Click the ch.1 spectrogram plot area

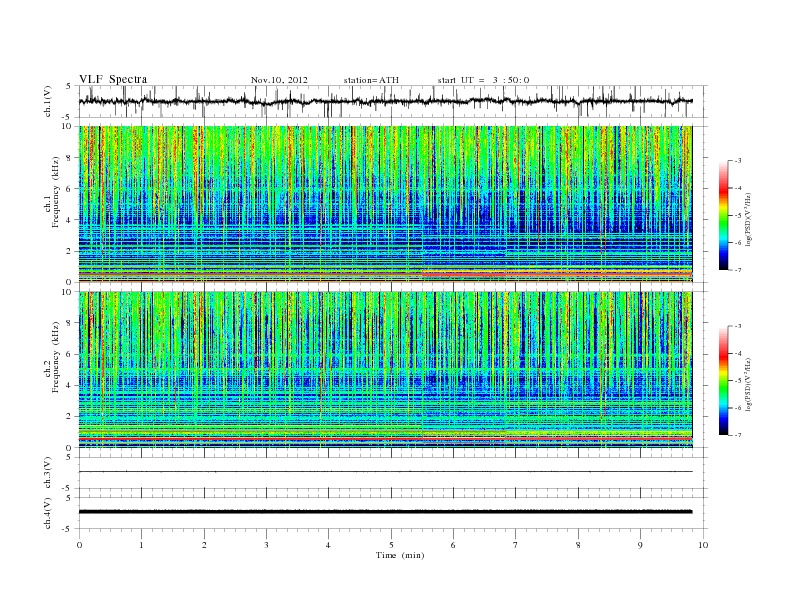point(385,204)
